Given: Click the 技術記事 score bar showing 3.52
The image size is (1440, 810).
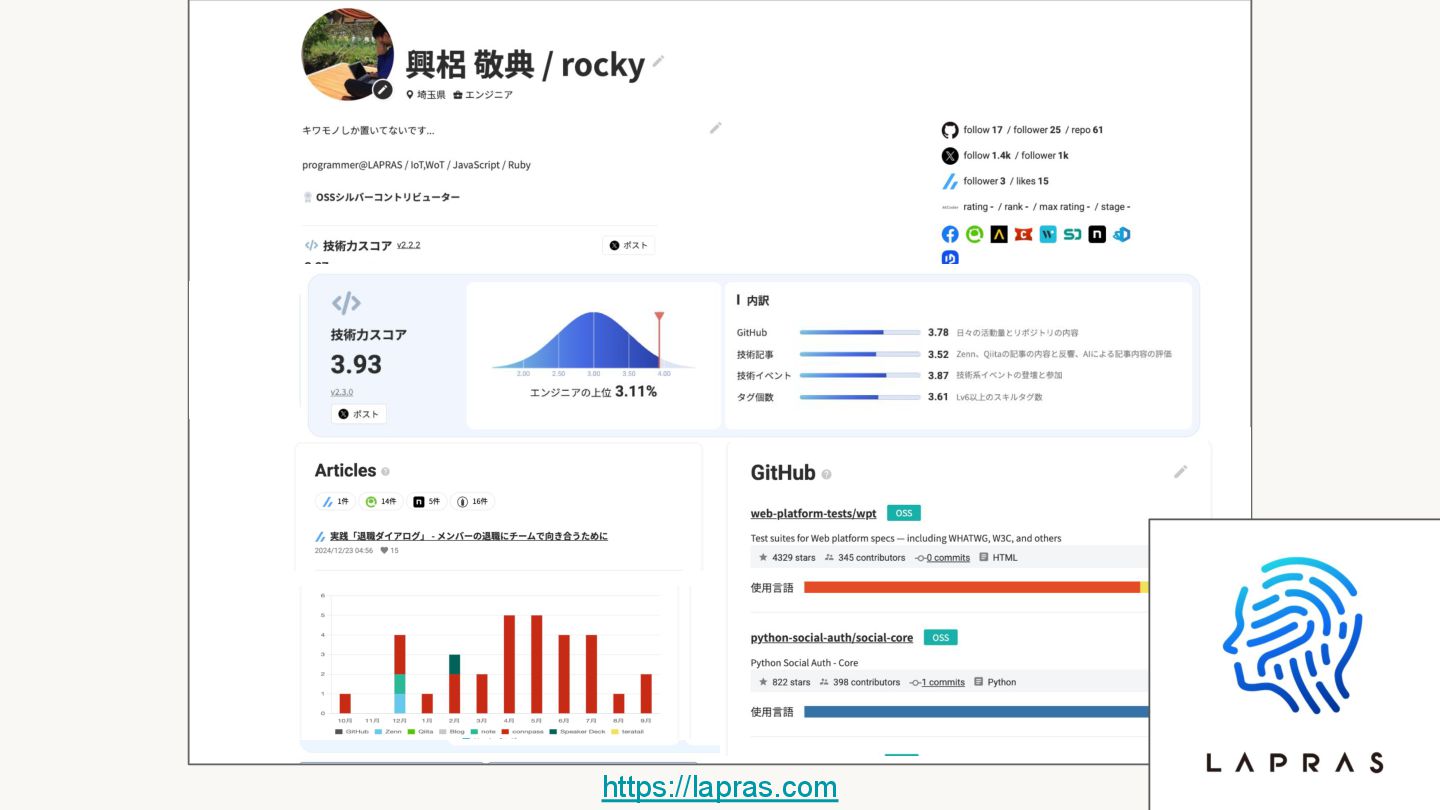Looking at the screenshot, I should point(860,354).
